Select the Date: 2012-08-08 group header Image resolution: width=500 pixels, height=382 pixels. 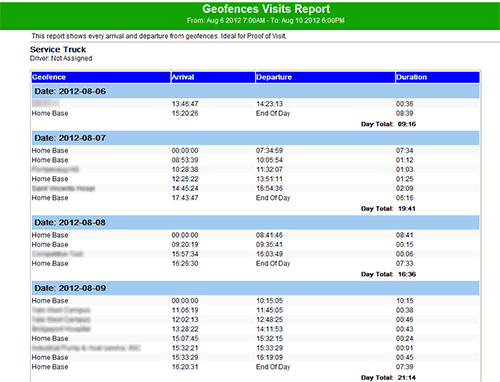255,222
